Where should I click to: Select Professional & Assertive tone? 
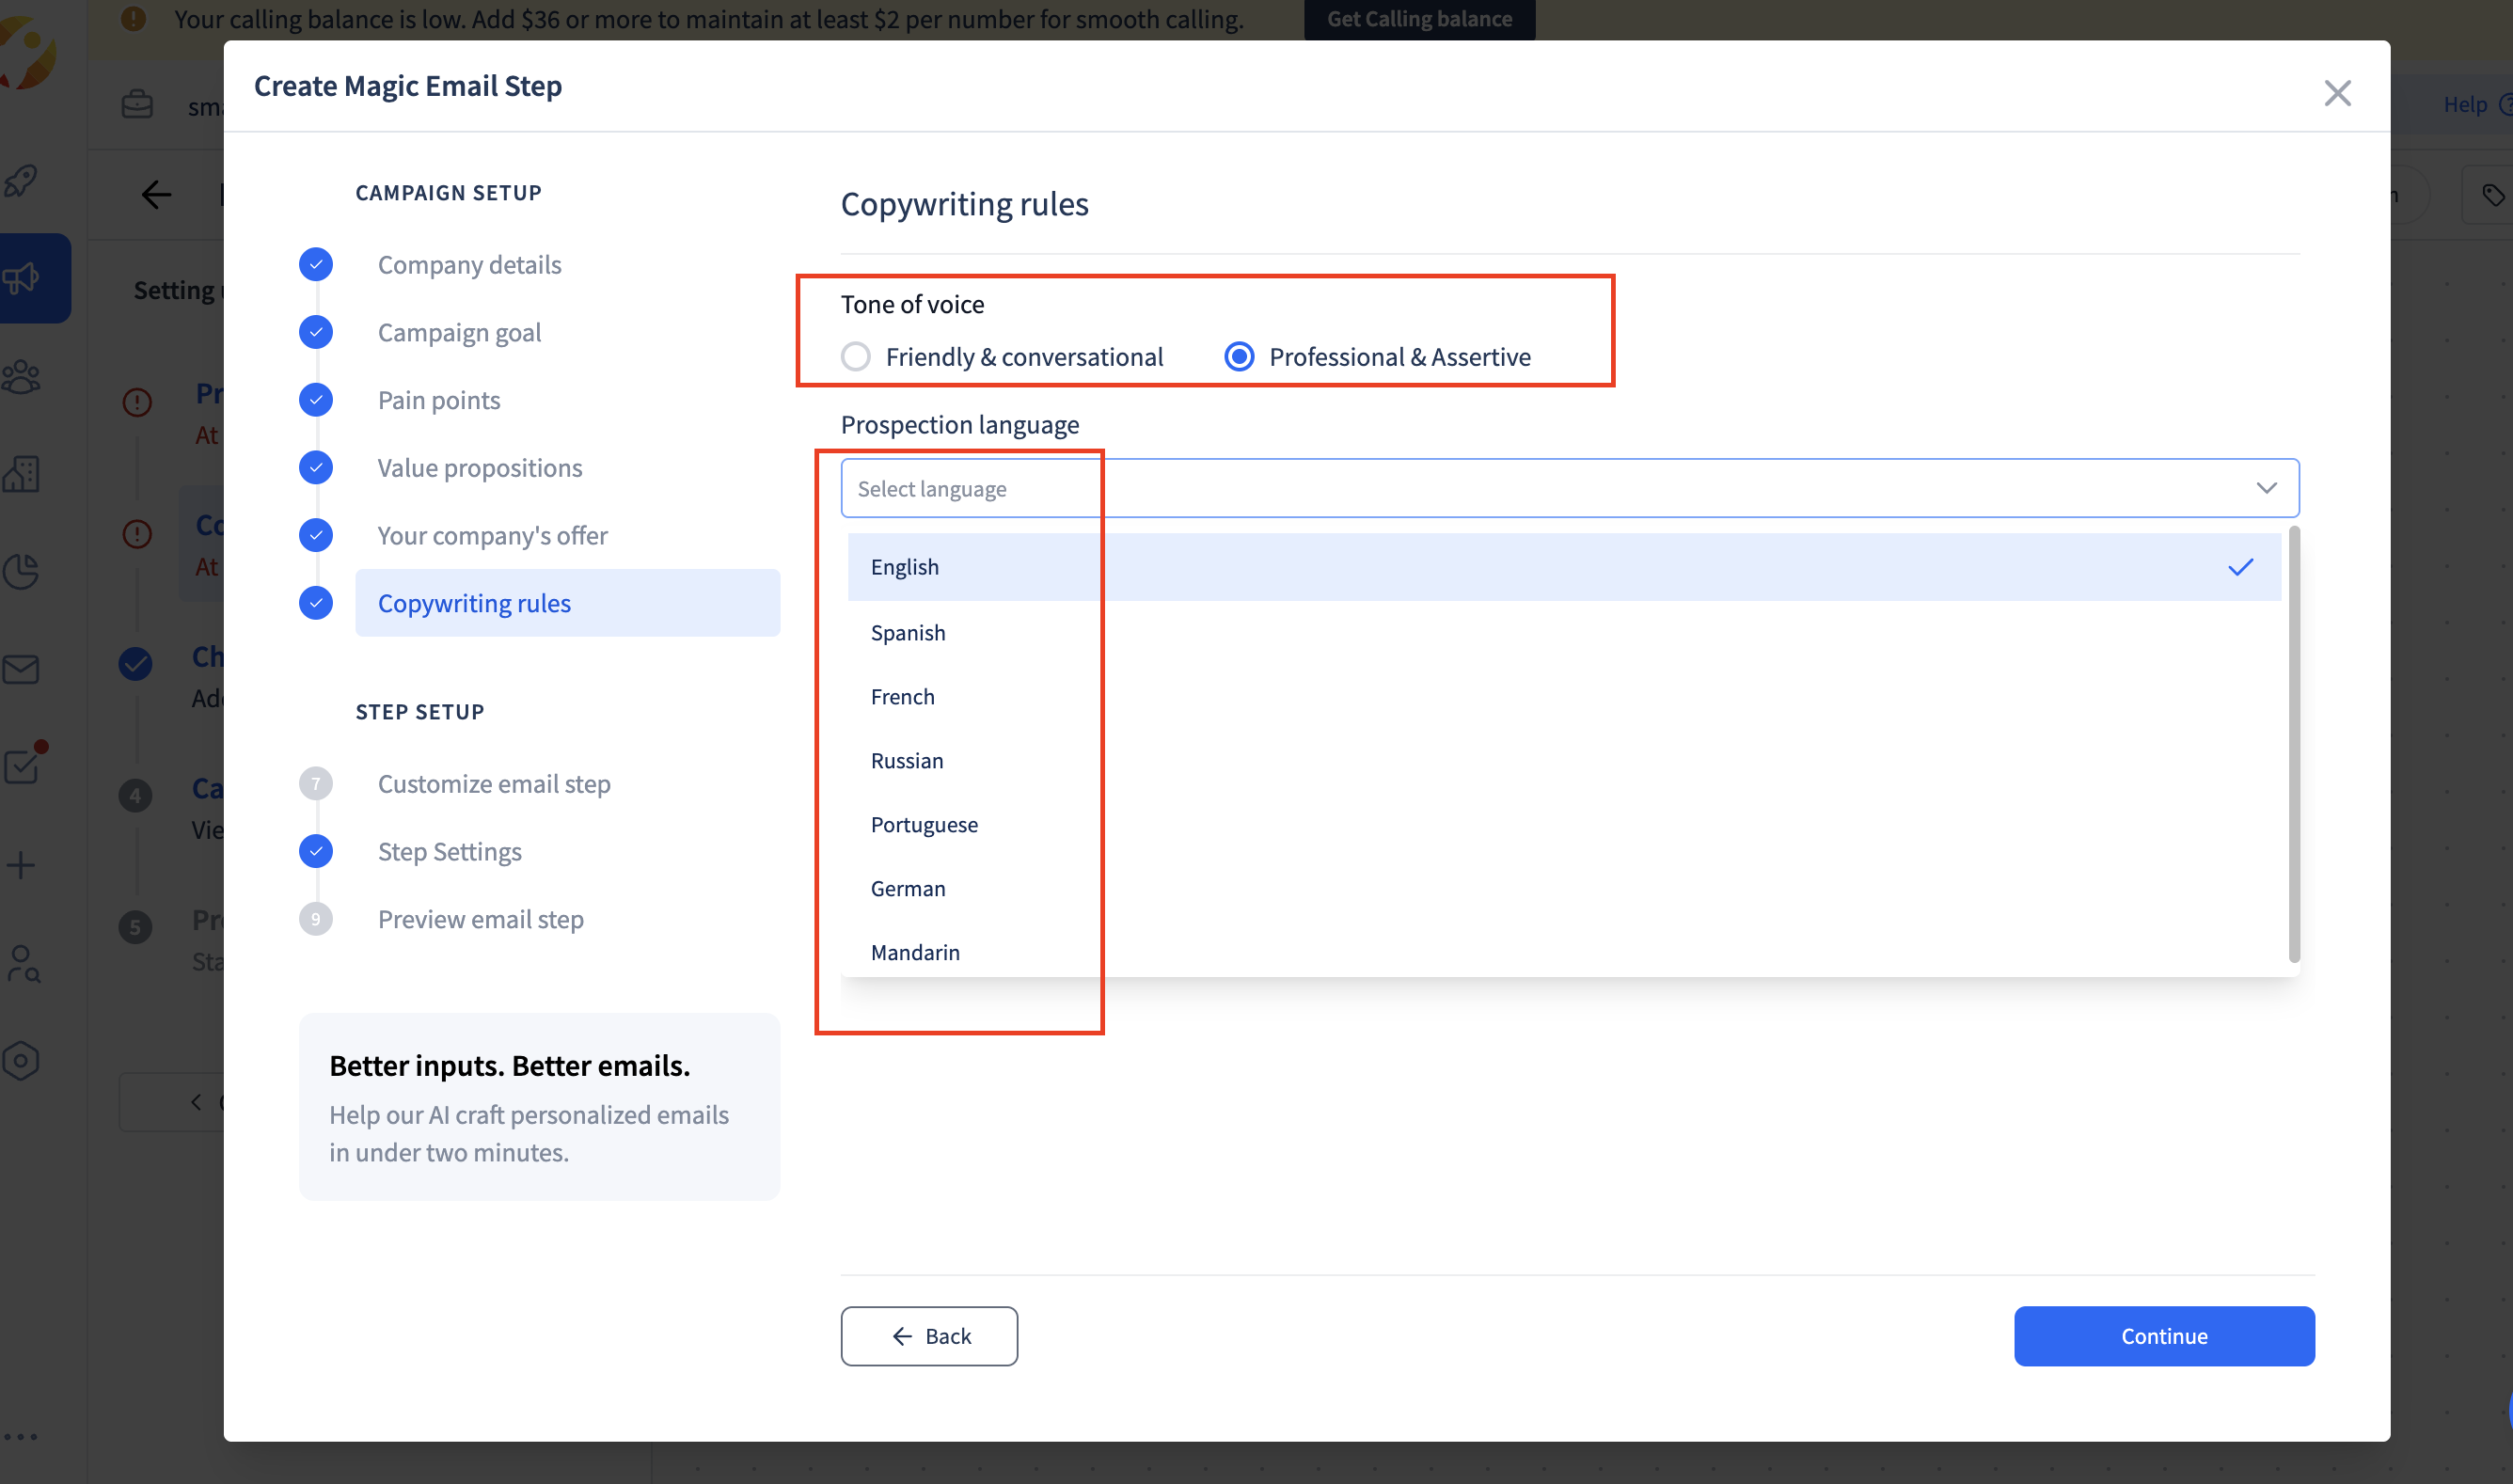coord(1239,357)
